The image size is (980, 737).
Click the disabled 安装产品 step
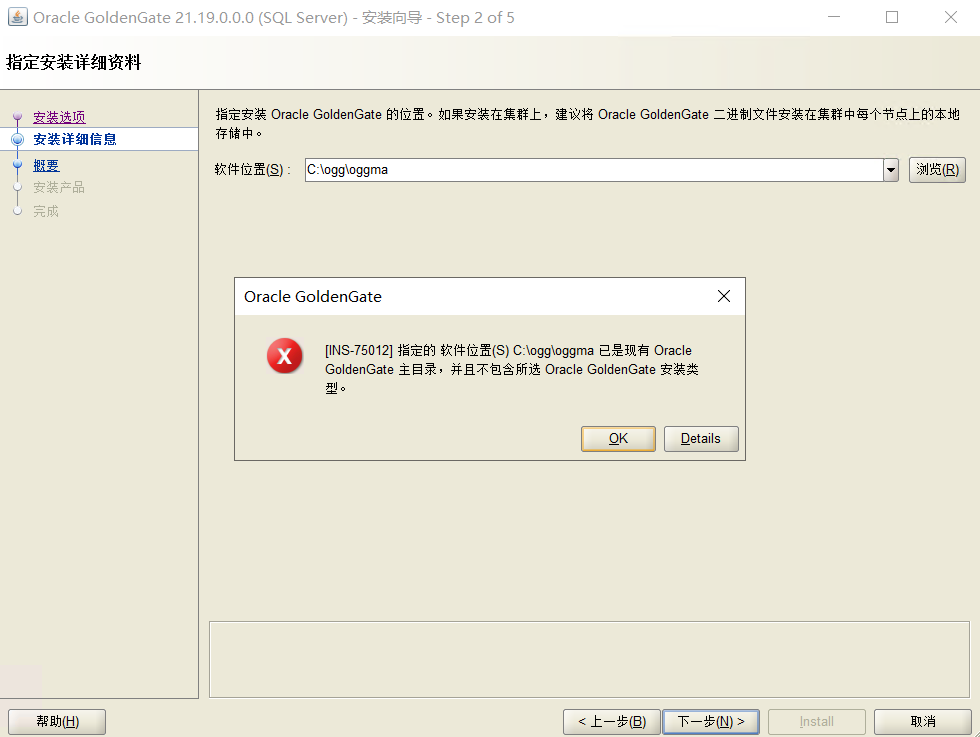pos(59,188)
